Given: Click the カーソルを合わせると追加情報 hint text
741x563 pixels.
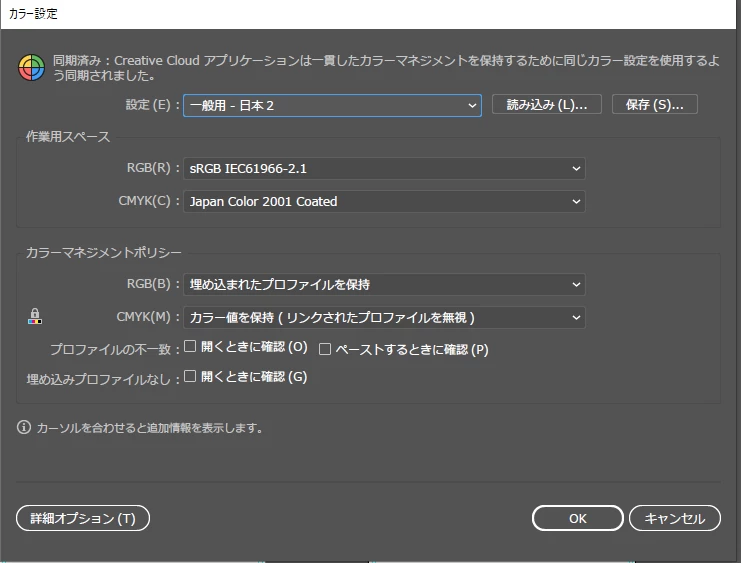Looking at the screenshot, I should (149, 428).
